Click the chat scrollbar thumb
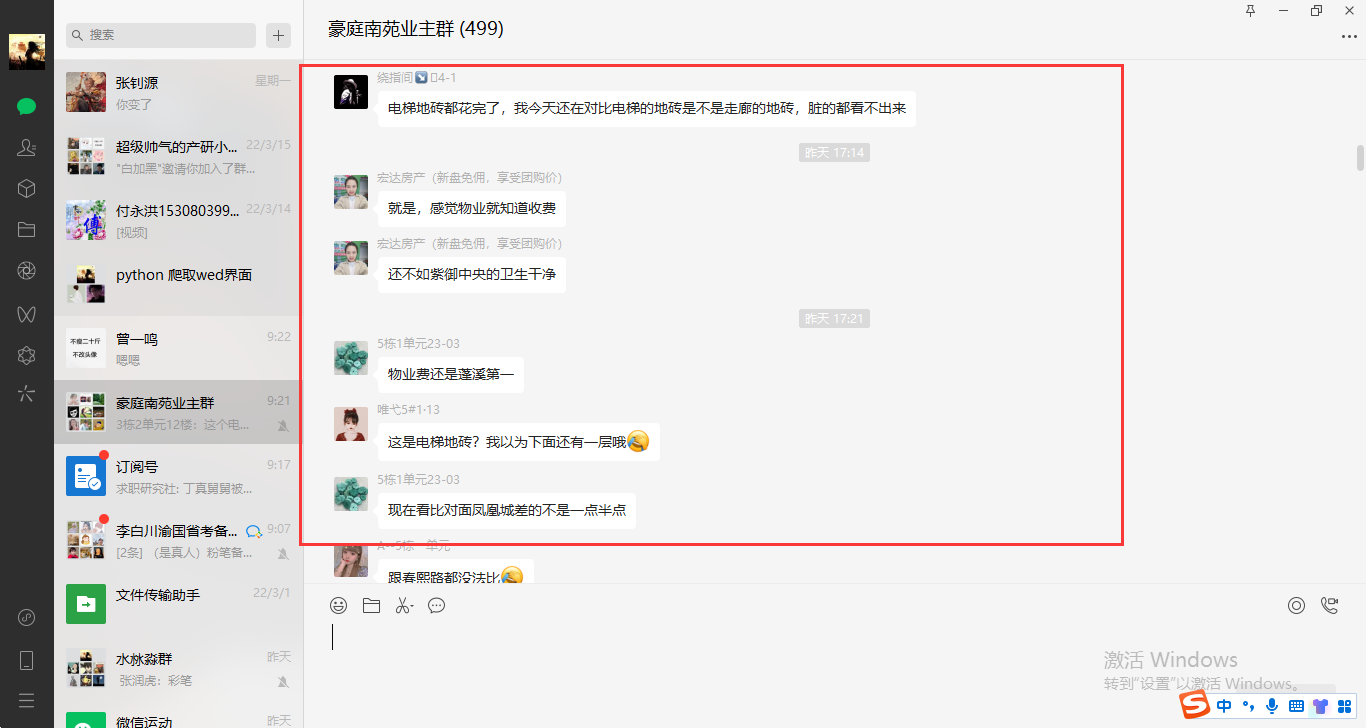 [1360, 158]
